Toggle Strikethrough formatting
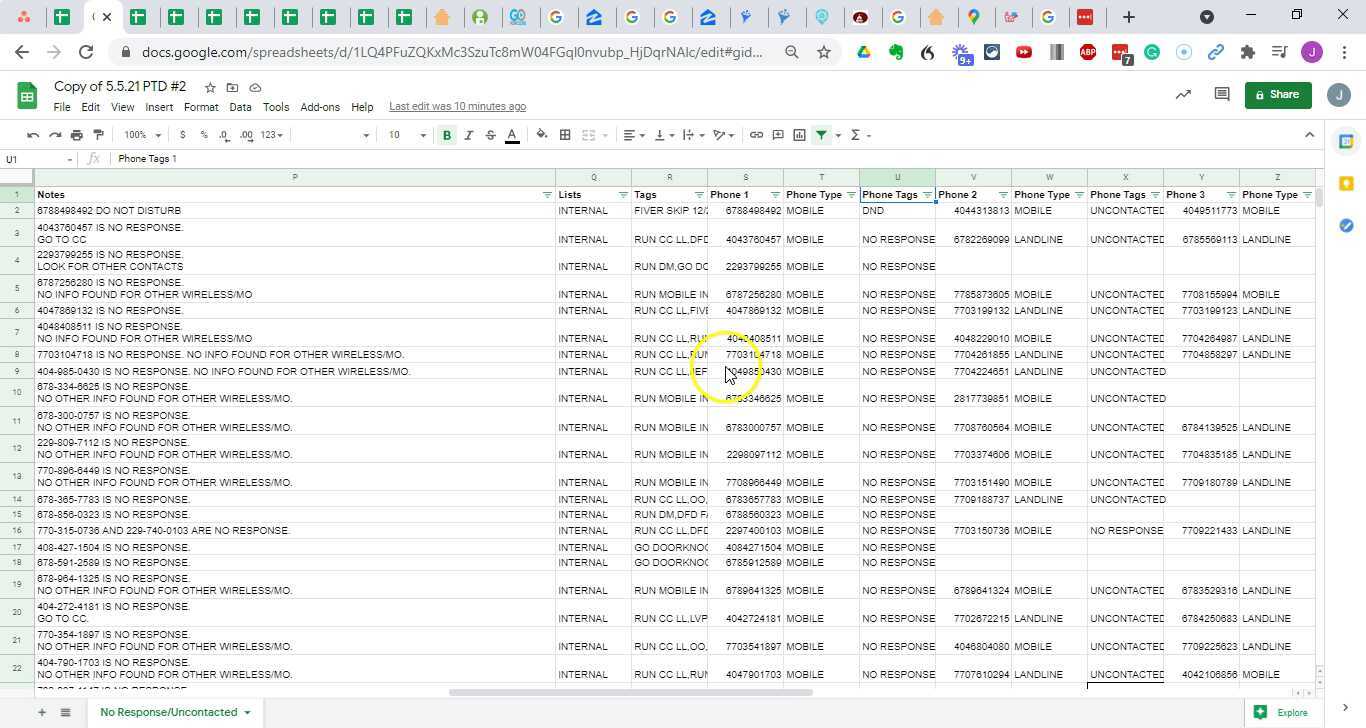Screen dimensions: 1366x728 click(x=490, y=135)
